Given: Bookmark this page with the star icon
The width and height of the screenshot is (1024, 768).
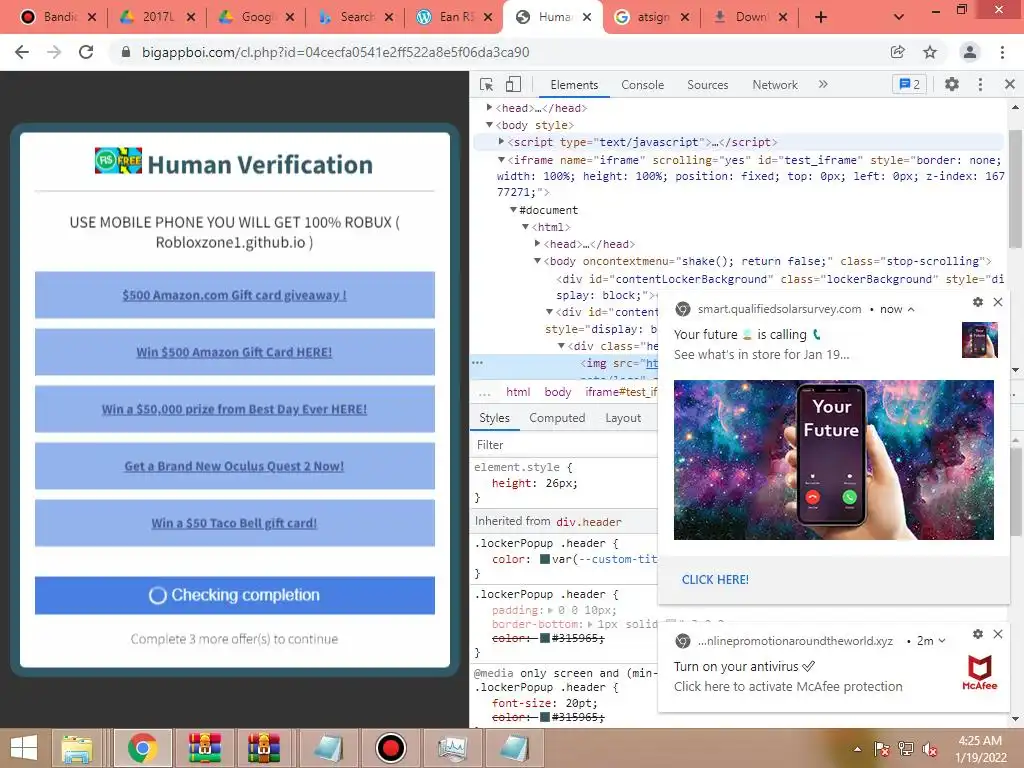Looking at the screenshot, I should pos(930,52).
